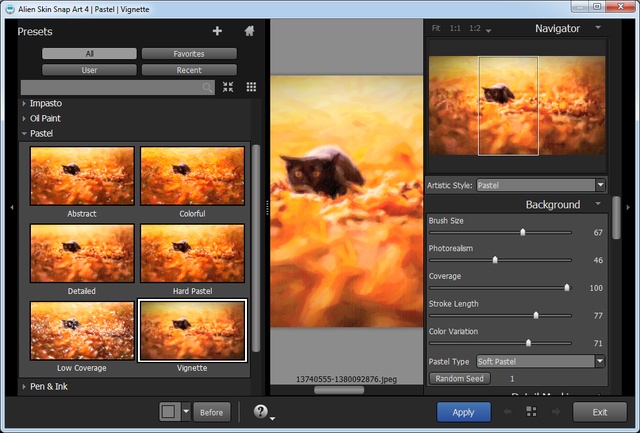This screenshot has height=433, width=640.
Task: Click the left panel collapse arrow
Action: coord(11,206)
